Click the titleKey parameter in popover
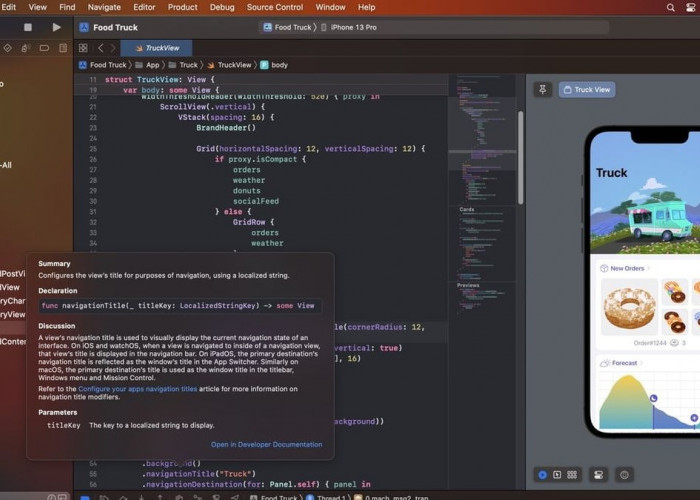Viewport: 700px width, 500px height. (64, 425)
